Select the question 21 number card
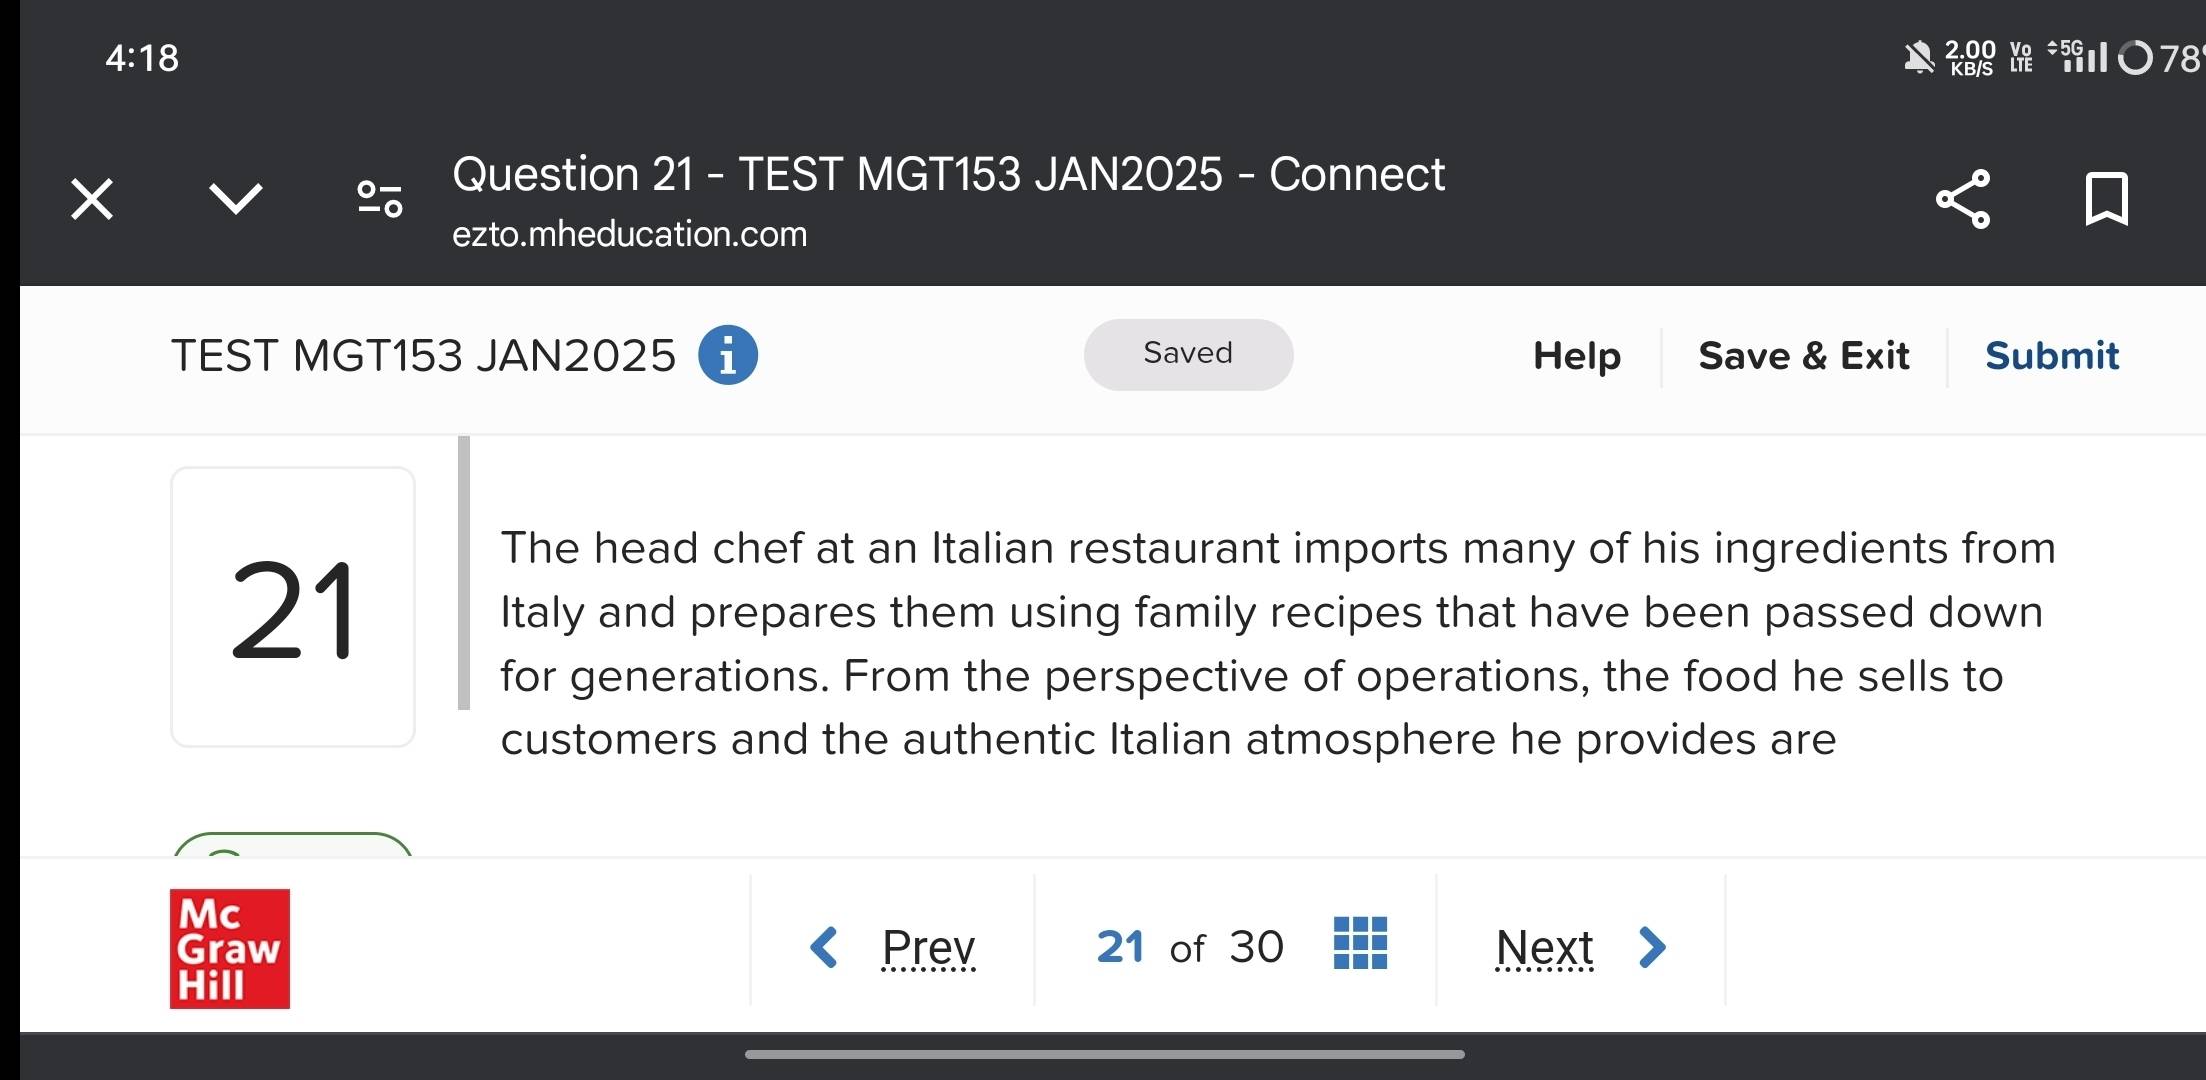The image size is (2206, 1080). (291, 607)
